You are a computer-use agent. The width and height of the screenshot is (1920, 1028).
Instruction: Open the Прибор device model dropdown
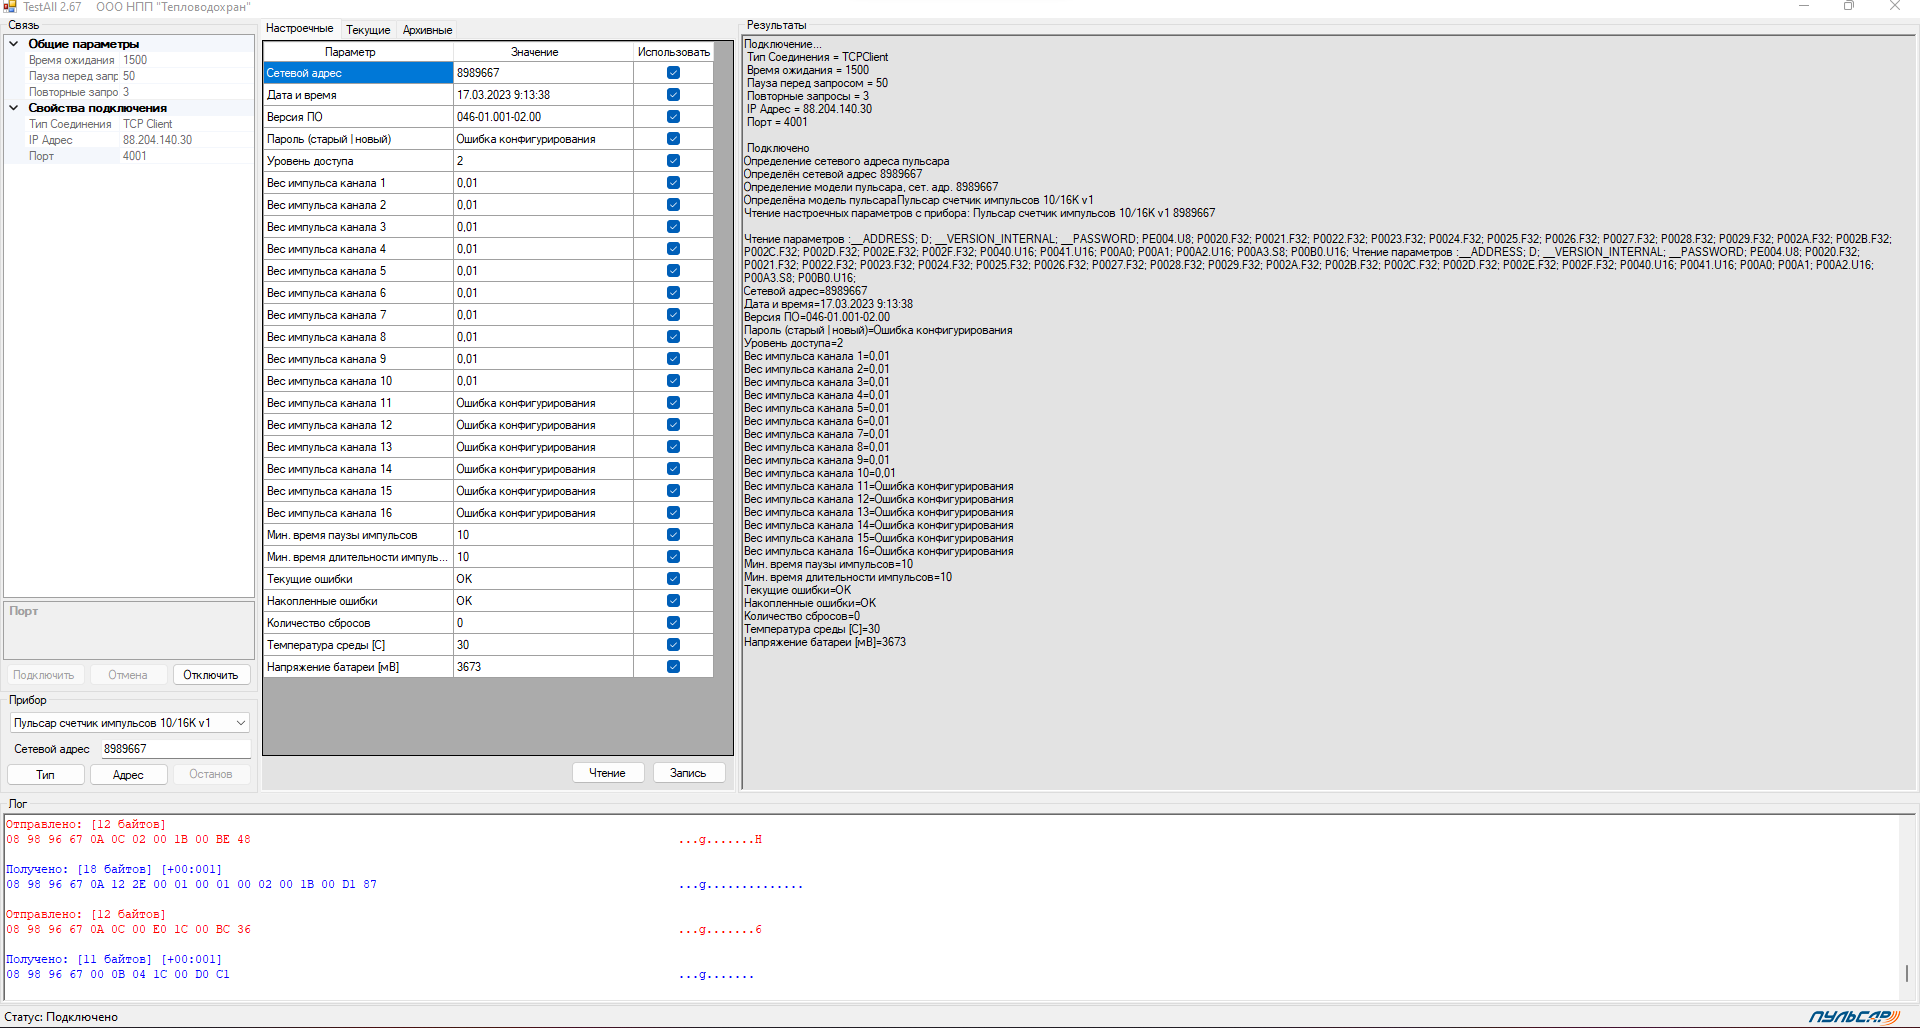240,723
